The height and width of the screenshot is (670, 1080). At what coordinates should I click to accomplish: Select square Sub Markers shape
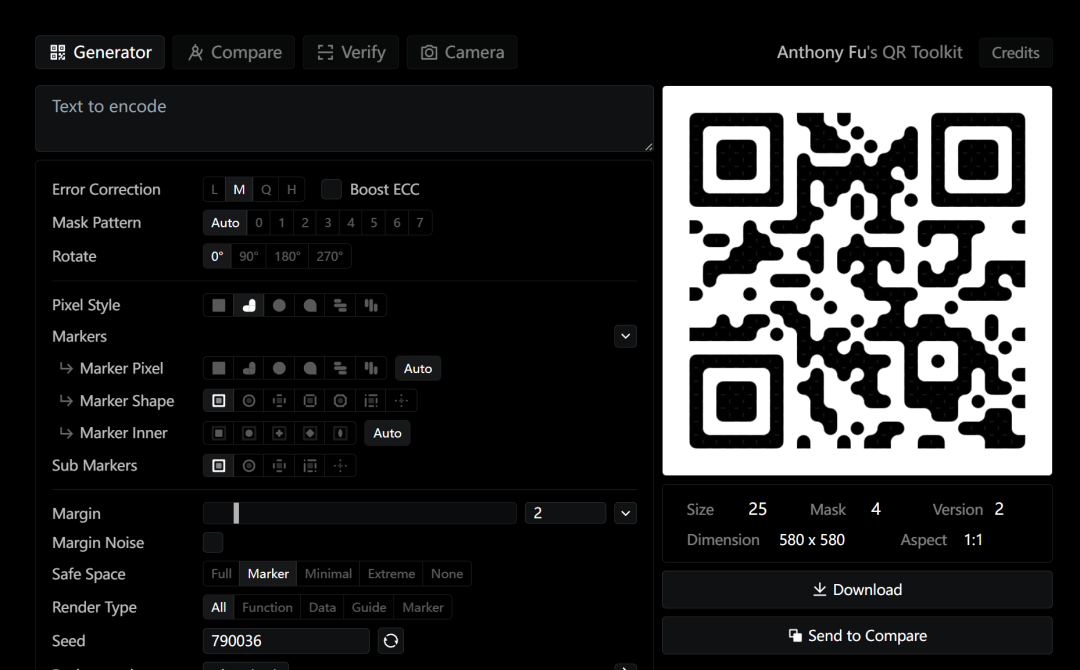pyautogui.click(x=218, y=465)
